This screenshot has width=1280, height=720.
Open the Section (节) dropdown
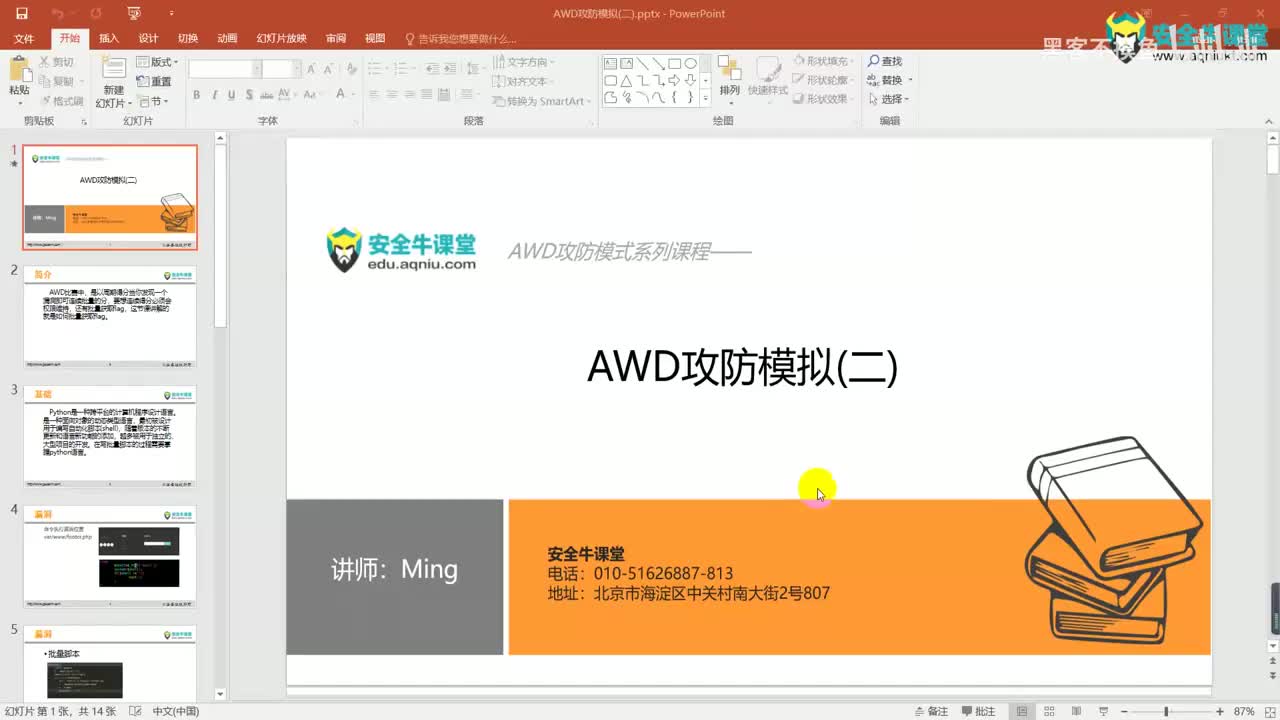(x=153, y=101)
